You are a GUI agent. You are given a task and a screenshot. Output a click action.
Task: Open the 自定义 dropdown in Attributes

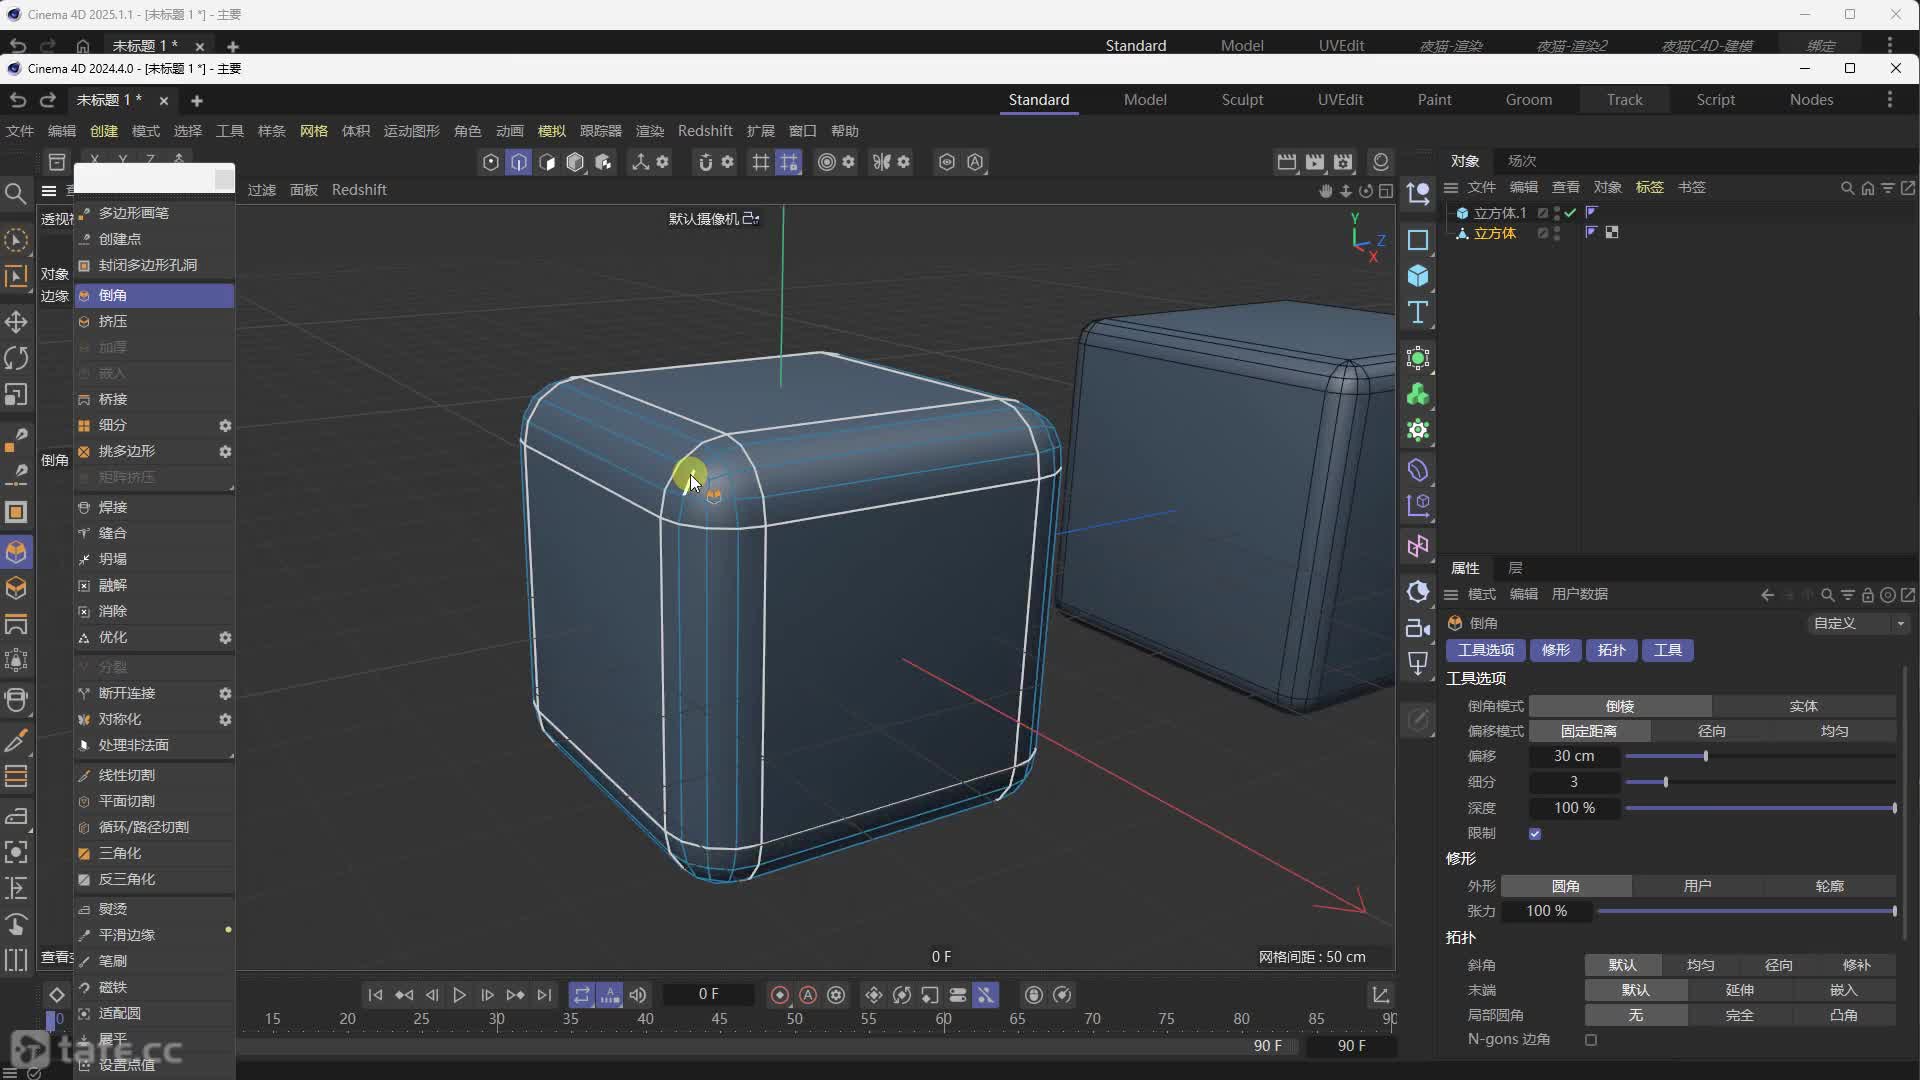tap(1858, 623)
